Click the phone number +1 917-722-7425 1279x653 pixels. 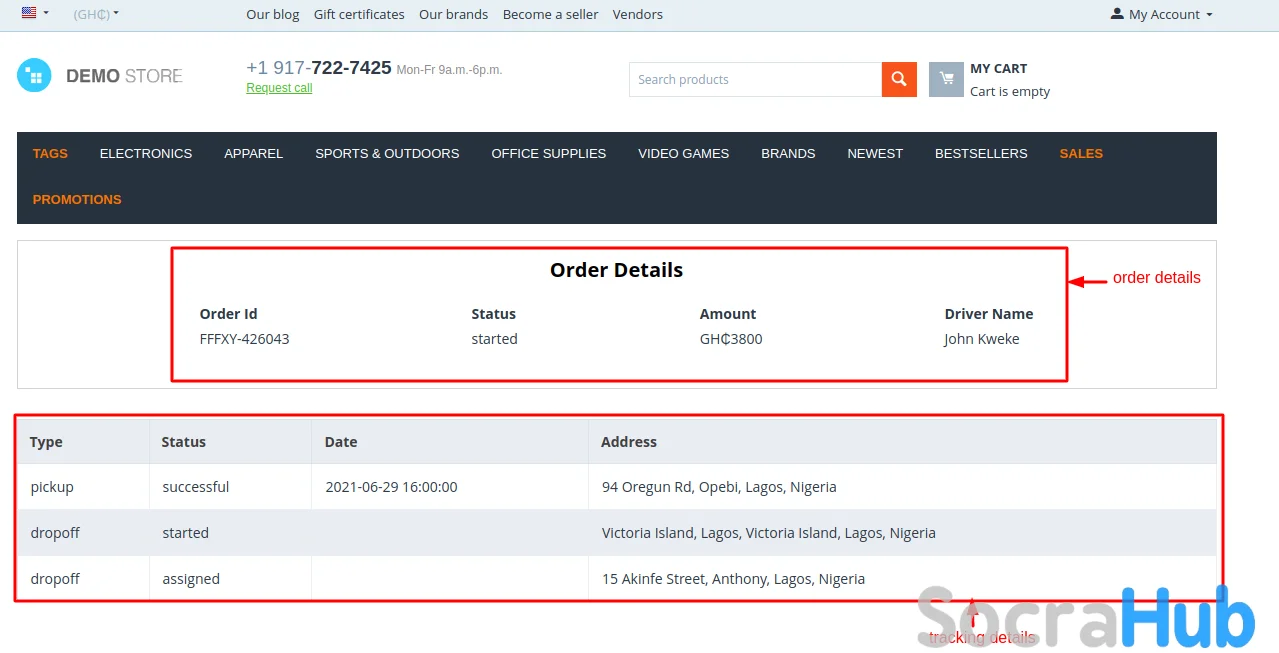coord(319,67)
